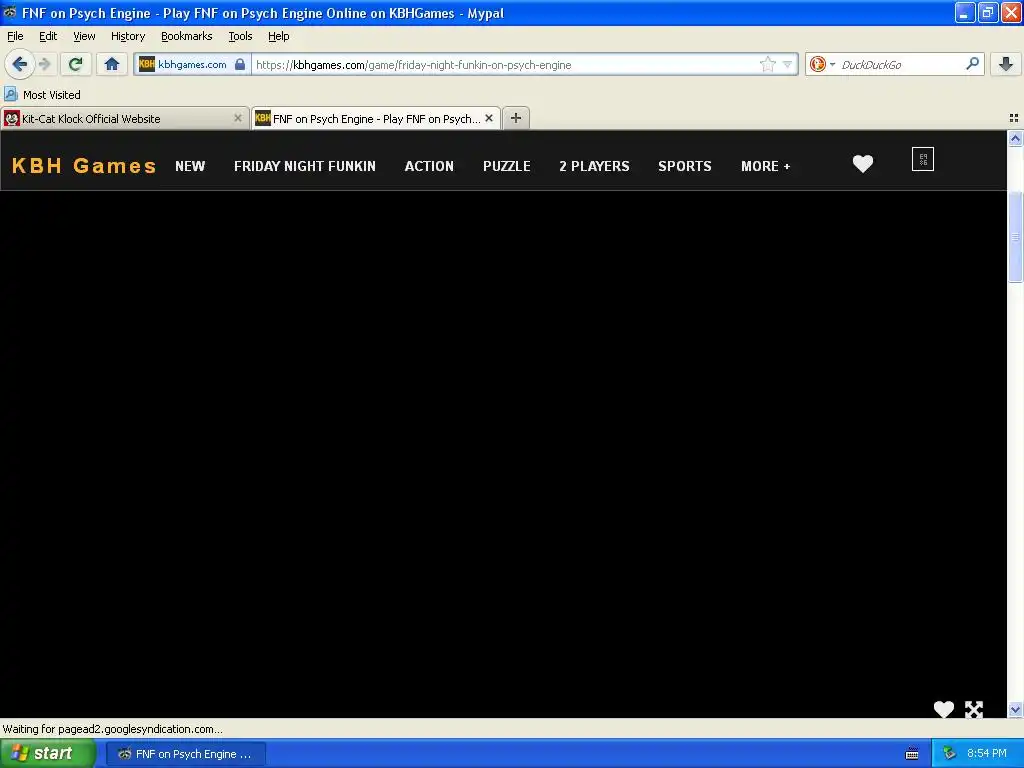Go back using the Back arrow button

pyautogui.click(x=19, y=64)
